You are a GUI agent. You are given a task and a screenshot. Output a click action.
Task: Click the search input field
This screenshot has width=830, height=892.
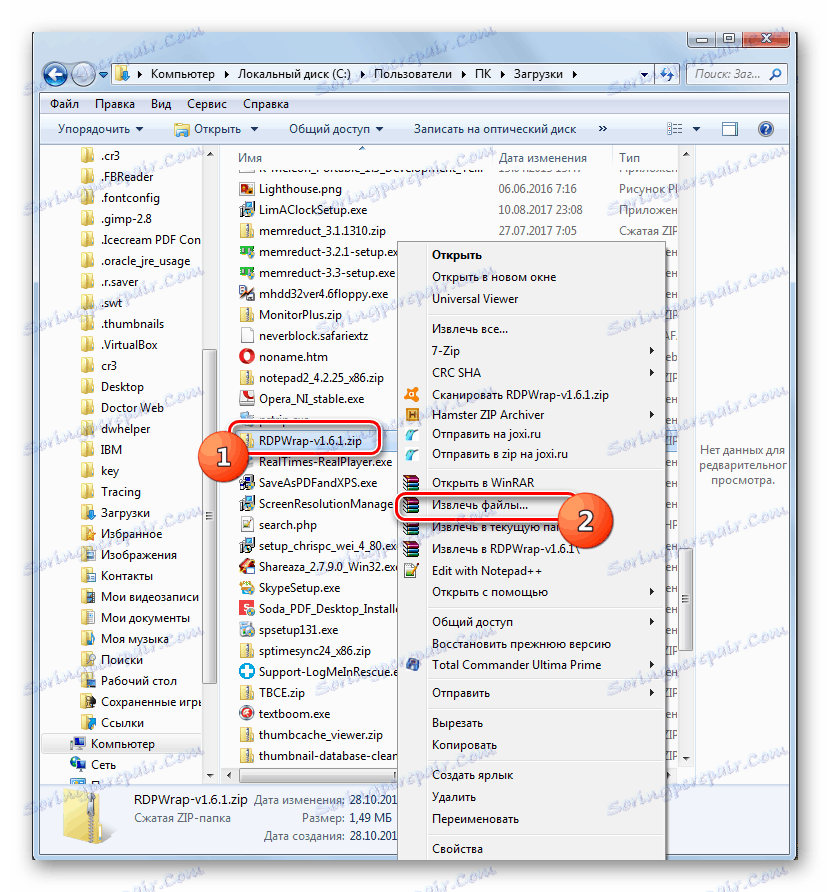(728, 74)
